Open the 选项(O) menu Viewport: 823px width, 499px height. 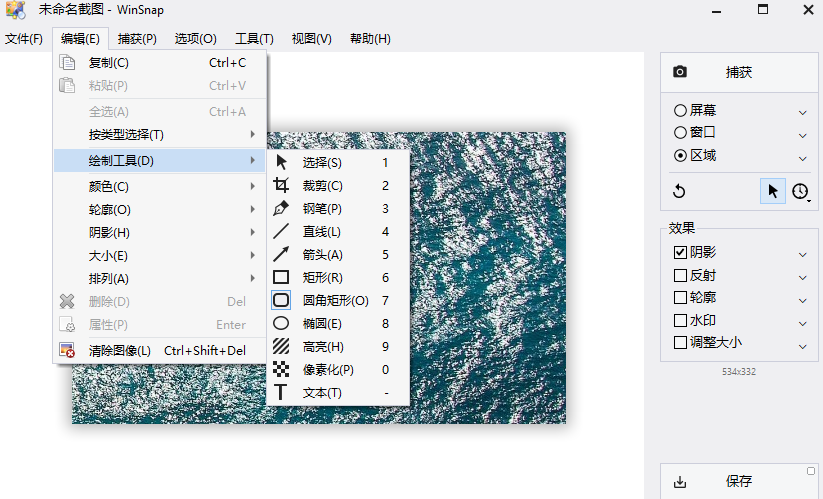(195, 39)
